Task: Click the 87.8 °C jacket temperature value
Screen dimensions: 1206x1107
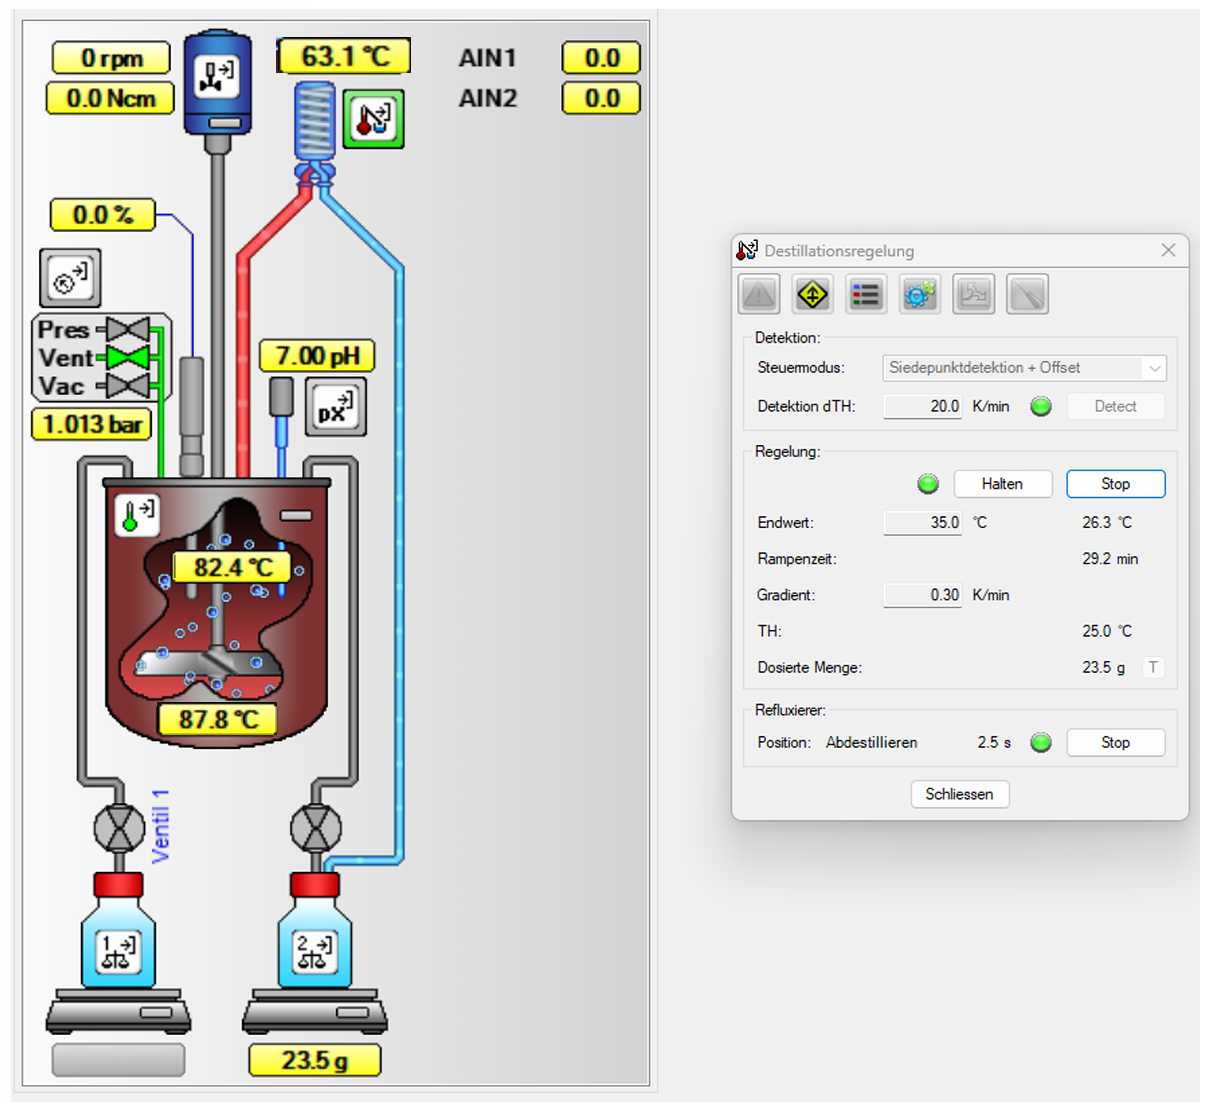Action: 218,719
